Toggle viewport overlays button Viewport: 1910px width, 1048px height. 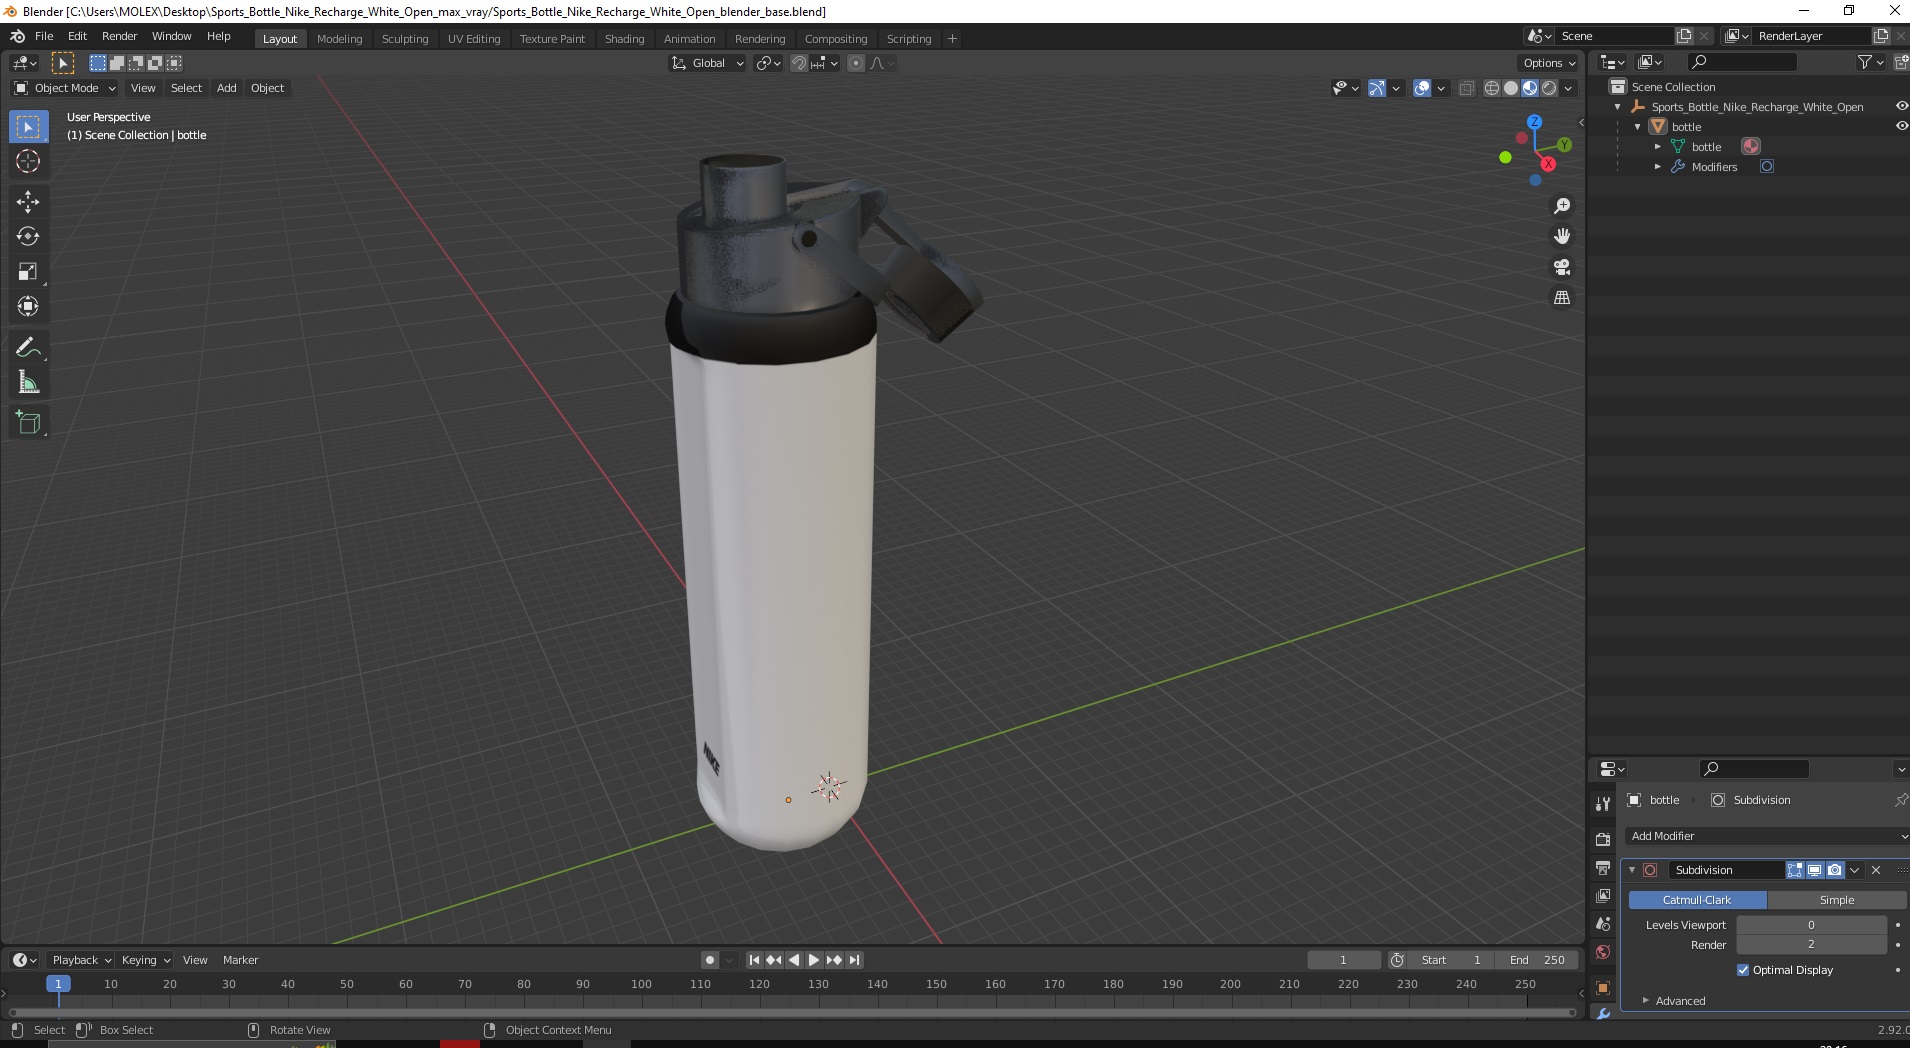click(1422, 88)
